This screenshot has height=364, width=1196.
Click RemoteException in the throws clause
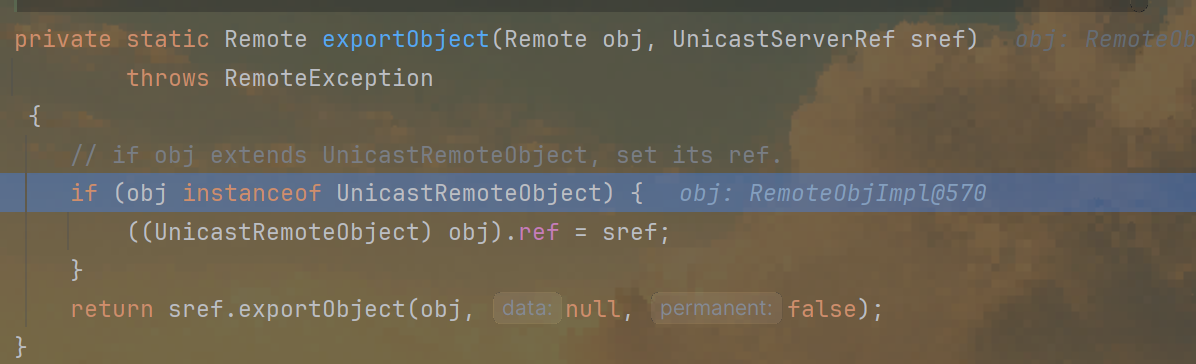[x=329, y=79]
